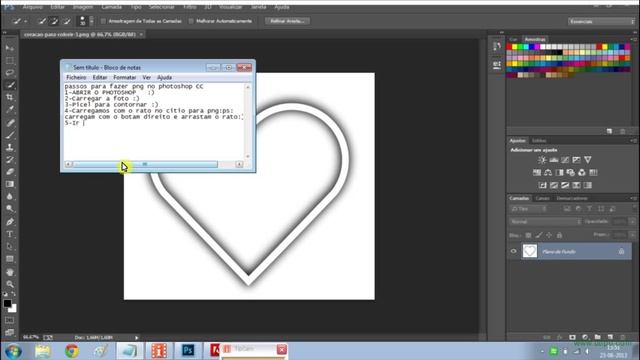The image size is (640, 360).
Task: Select the Quick Selection tool in toolbox
Action: 10,85
